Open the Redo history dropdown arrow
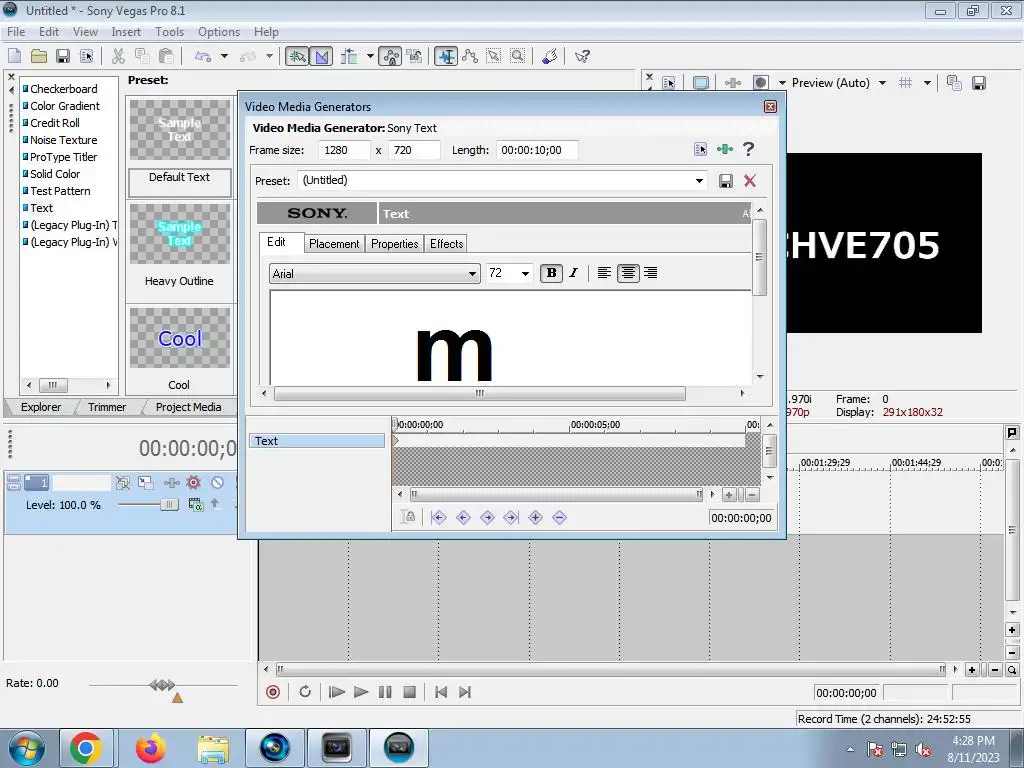 (268, 56)
